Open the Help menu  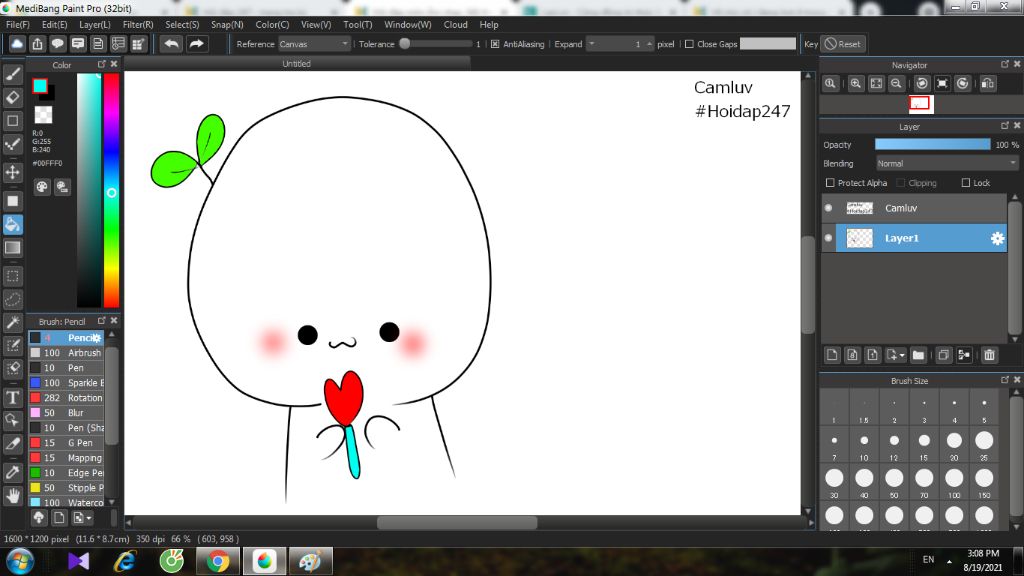coord(488,25)
